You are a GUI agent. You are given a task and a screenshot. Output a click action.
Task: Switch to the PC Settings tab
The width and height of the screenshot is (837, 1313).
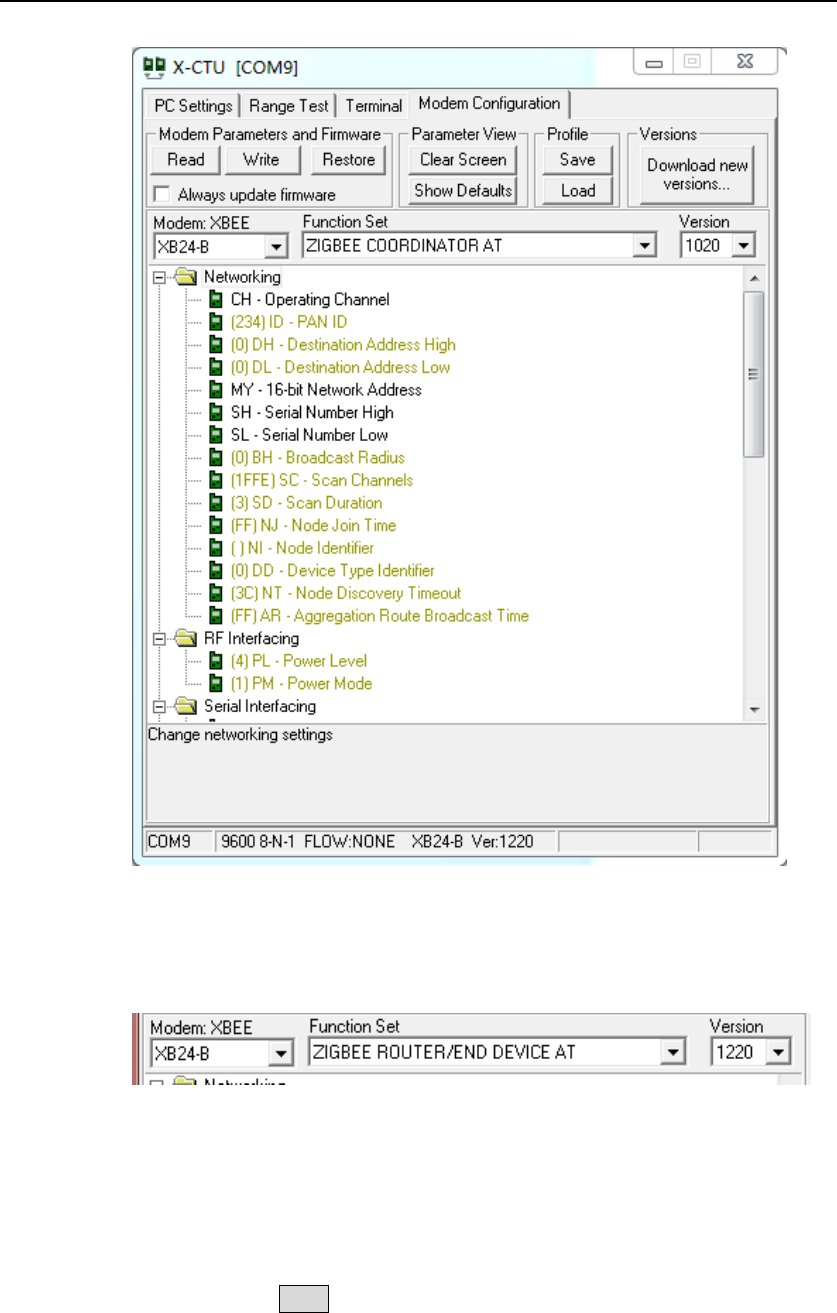point(193,105)
